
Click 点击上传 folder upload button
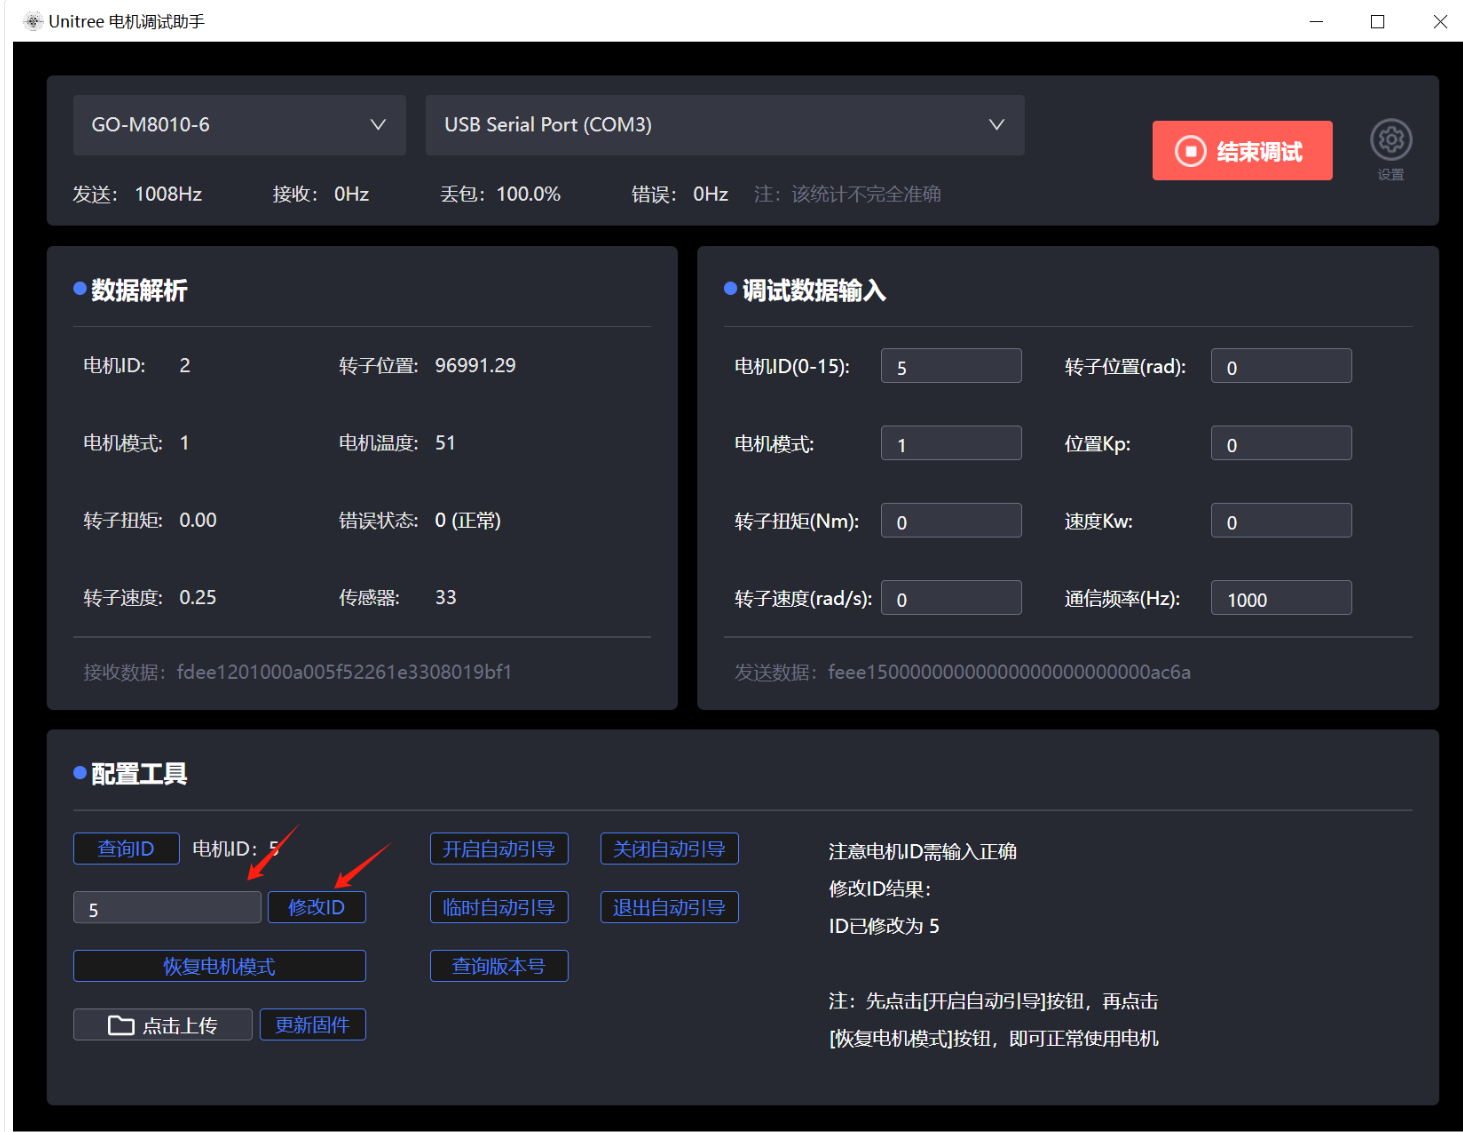[162, 1025]
